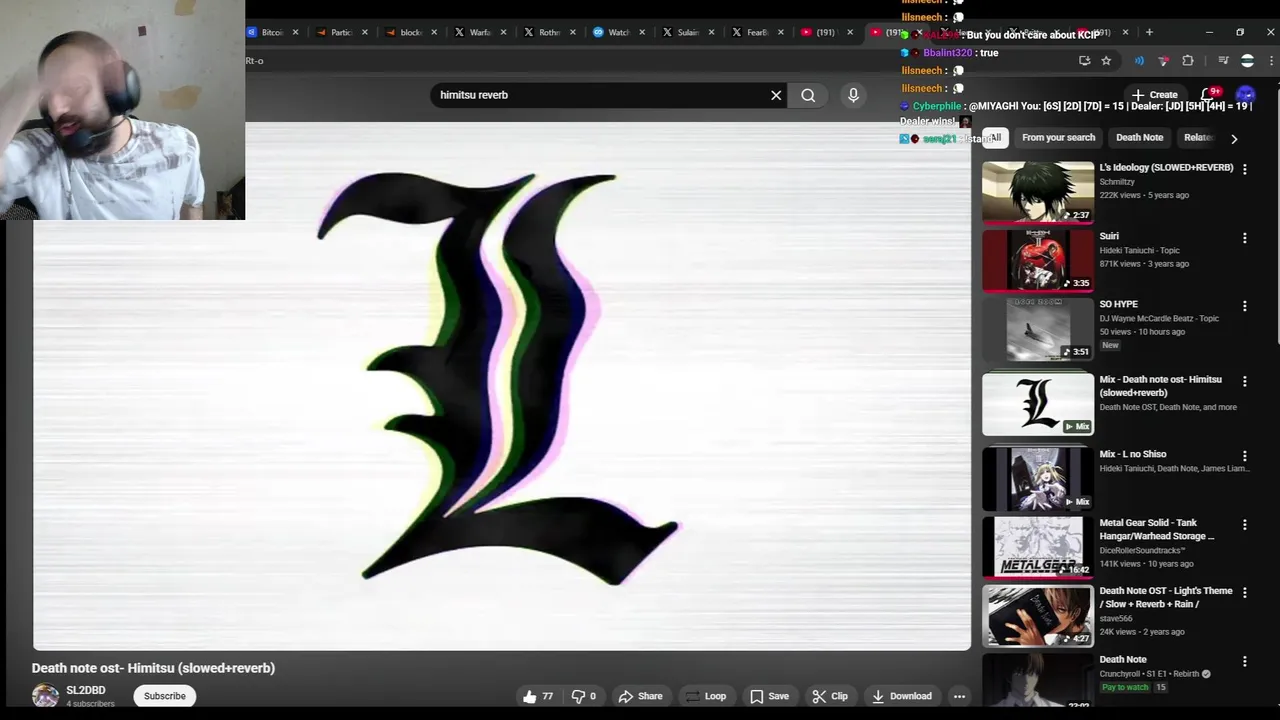The width and height of the screenshot is (1280, 720).
Task: Select the Death Note filter chip
Action: tap(1139, 137)
